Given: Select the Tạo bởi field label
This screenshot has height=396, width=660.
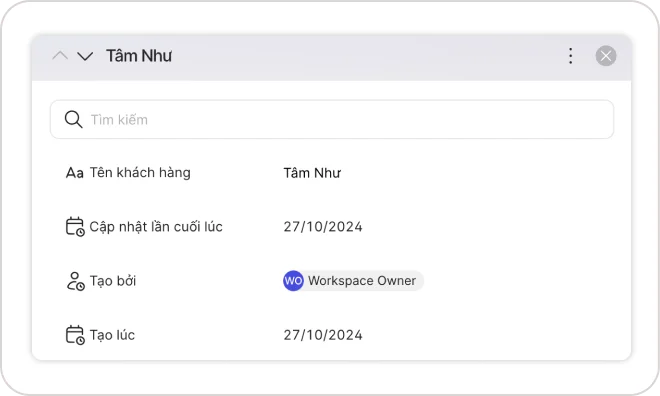Looking at the screenshot, I should [113, 281].
